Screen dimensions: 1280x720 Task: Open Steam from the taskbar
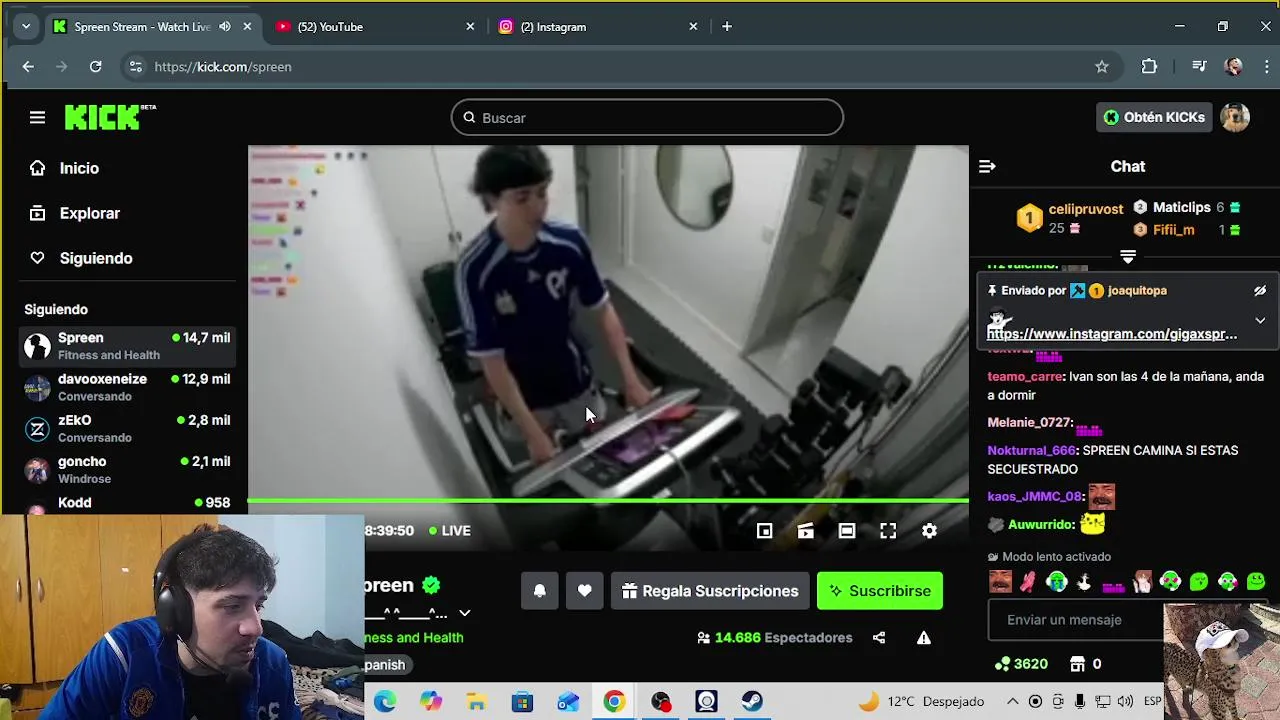[x=752, y=702]
